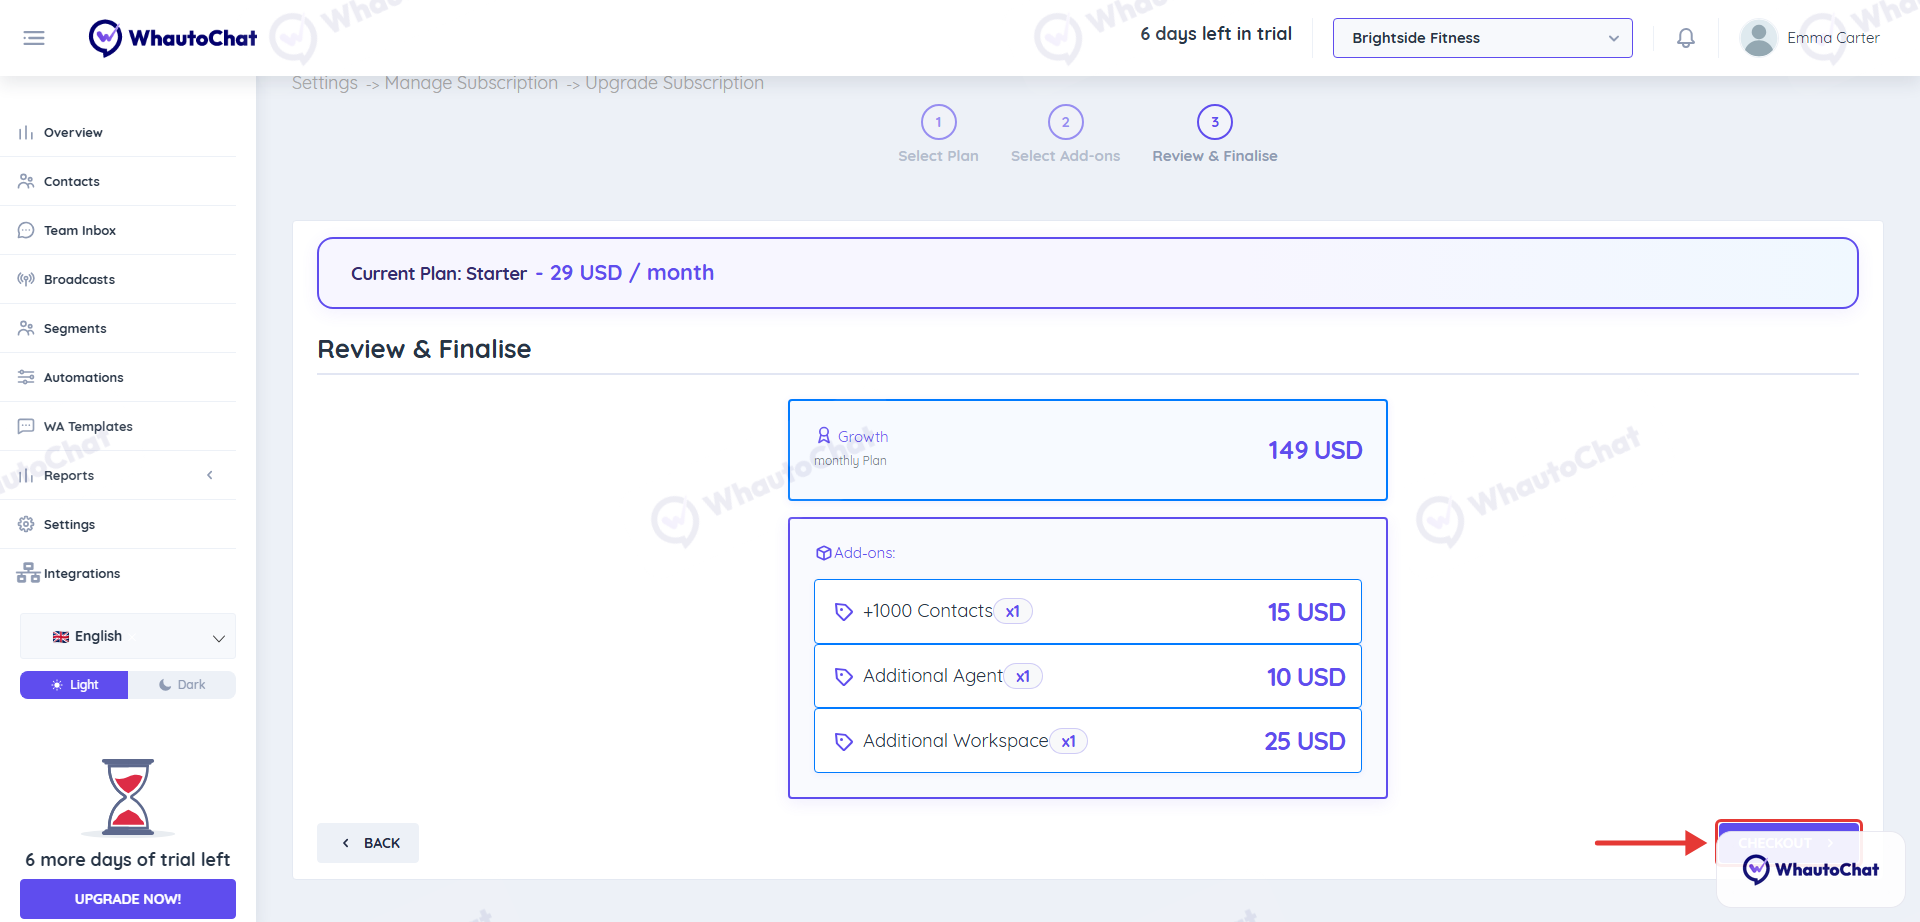
Task: Click step 3 Review & Finalise circle
Action: [1215, 122]
